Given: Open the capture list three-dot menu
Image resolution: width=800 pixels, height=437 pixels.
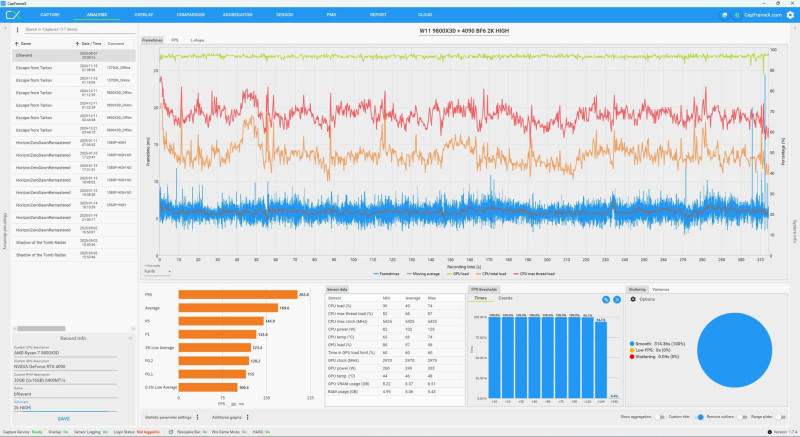Looking at the screenshot, I should click(17, 30).
